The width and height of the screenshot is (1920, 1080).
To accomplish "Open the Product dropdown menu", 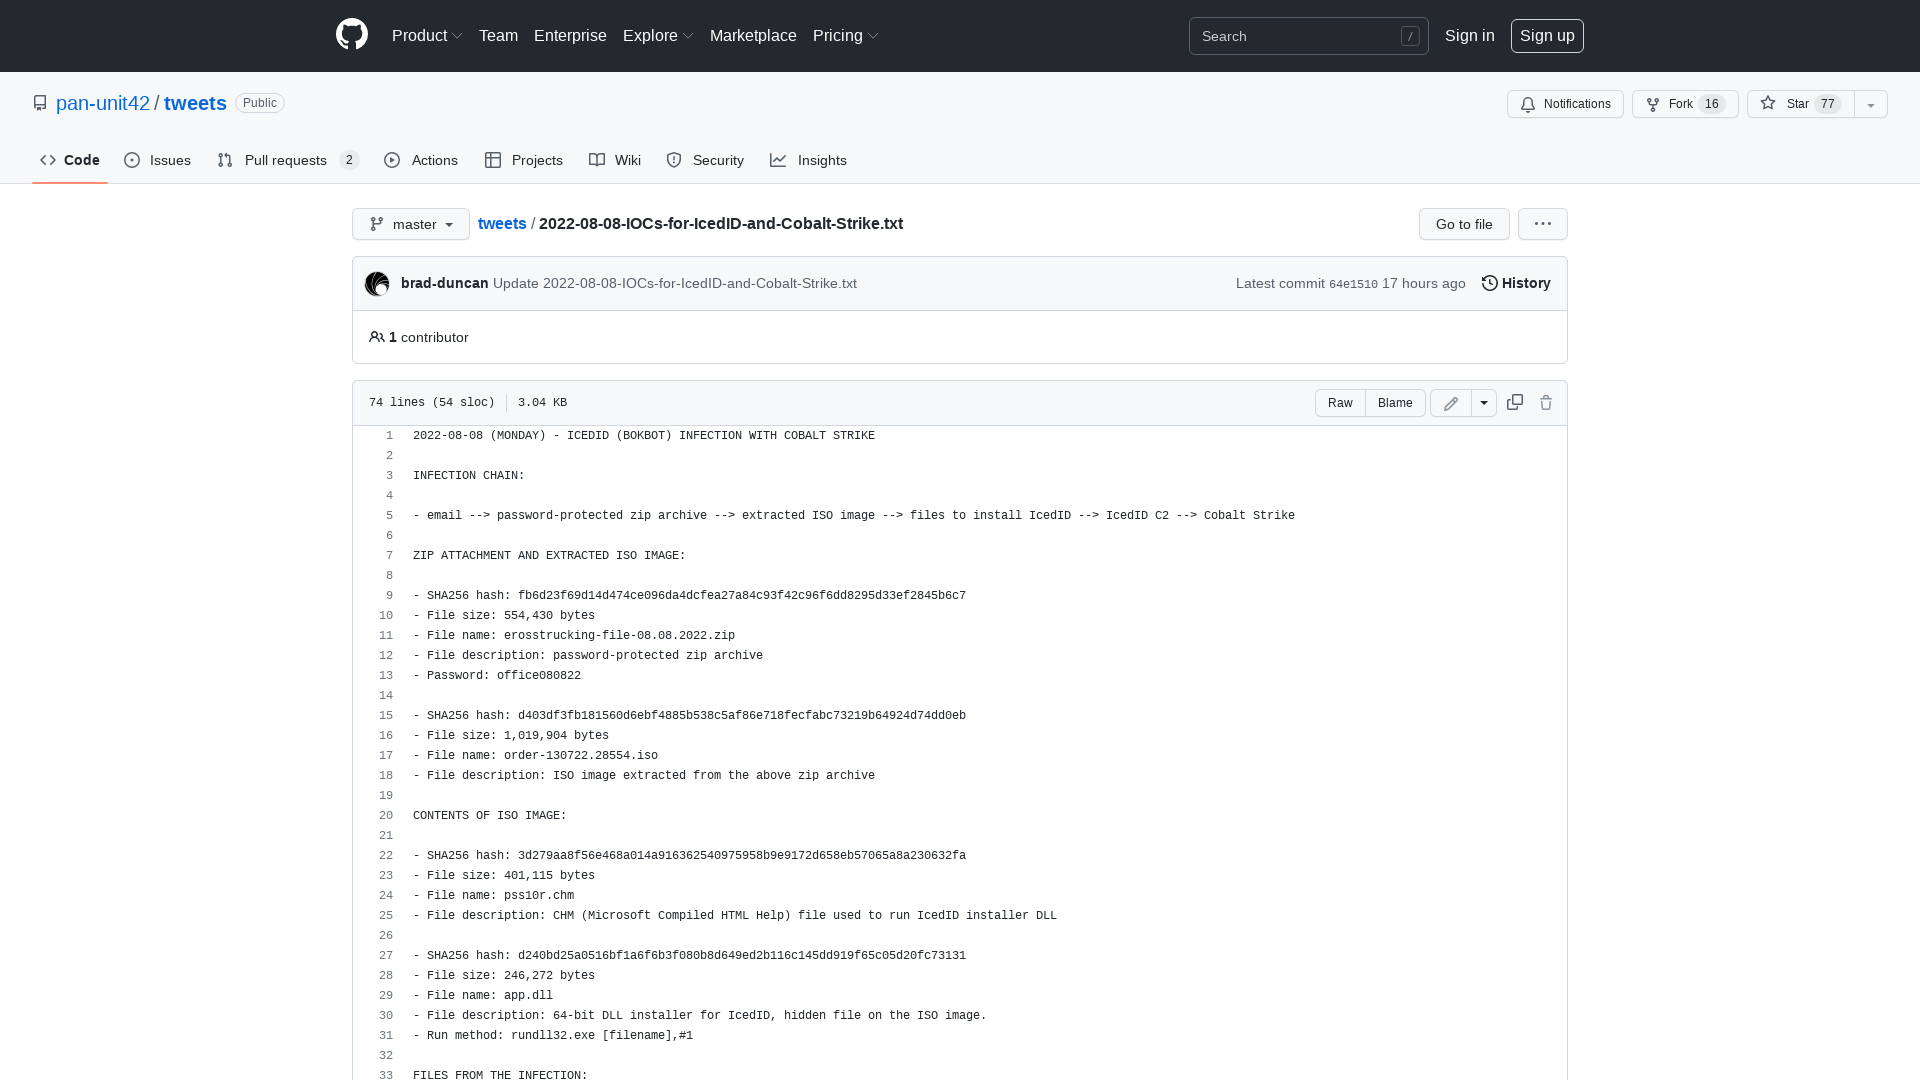I will click(x=427, y=36).
